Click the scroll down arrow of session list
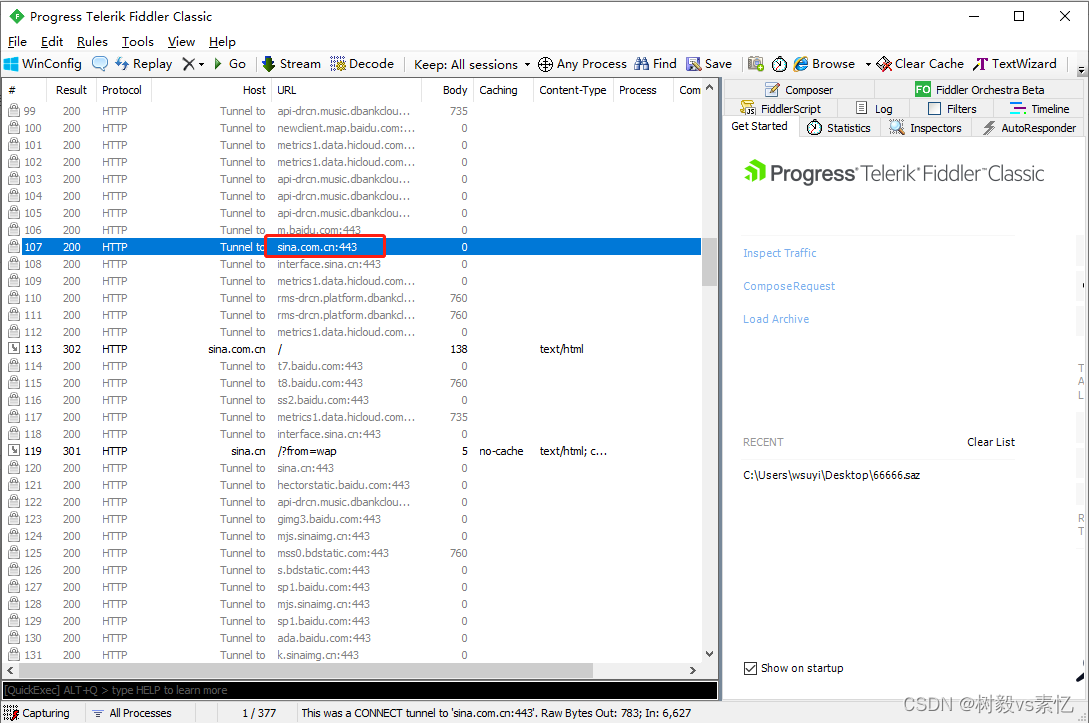1089x723 pixels. click(x=709, y=654)
